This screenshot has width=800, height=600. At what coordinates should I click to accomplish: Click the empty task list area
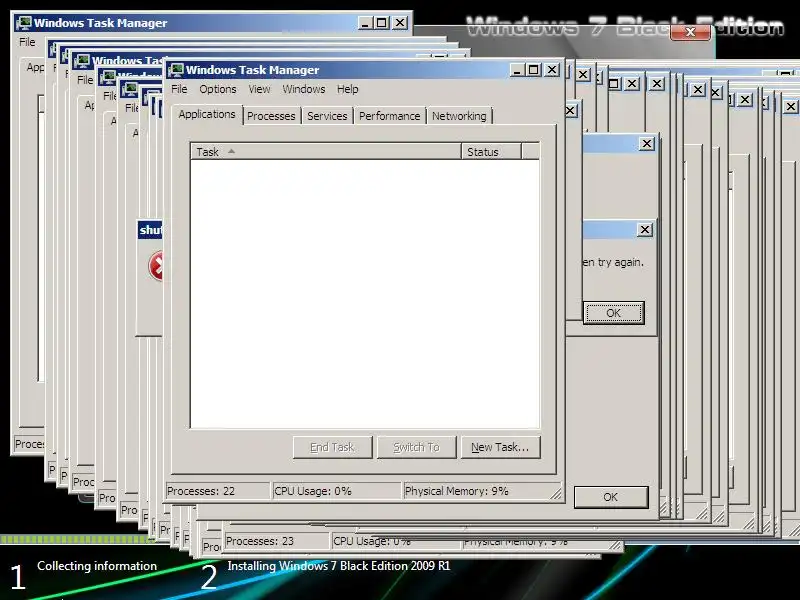[x=365, y=294]
